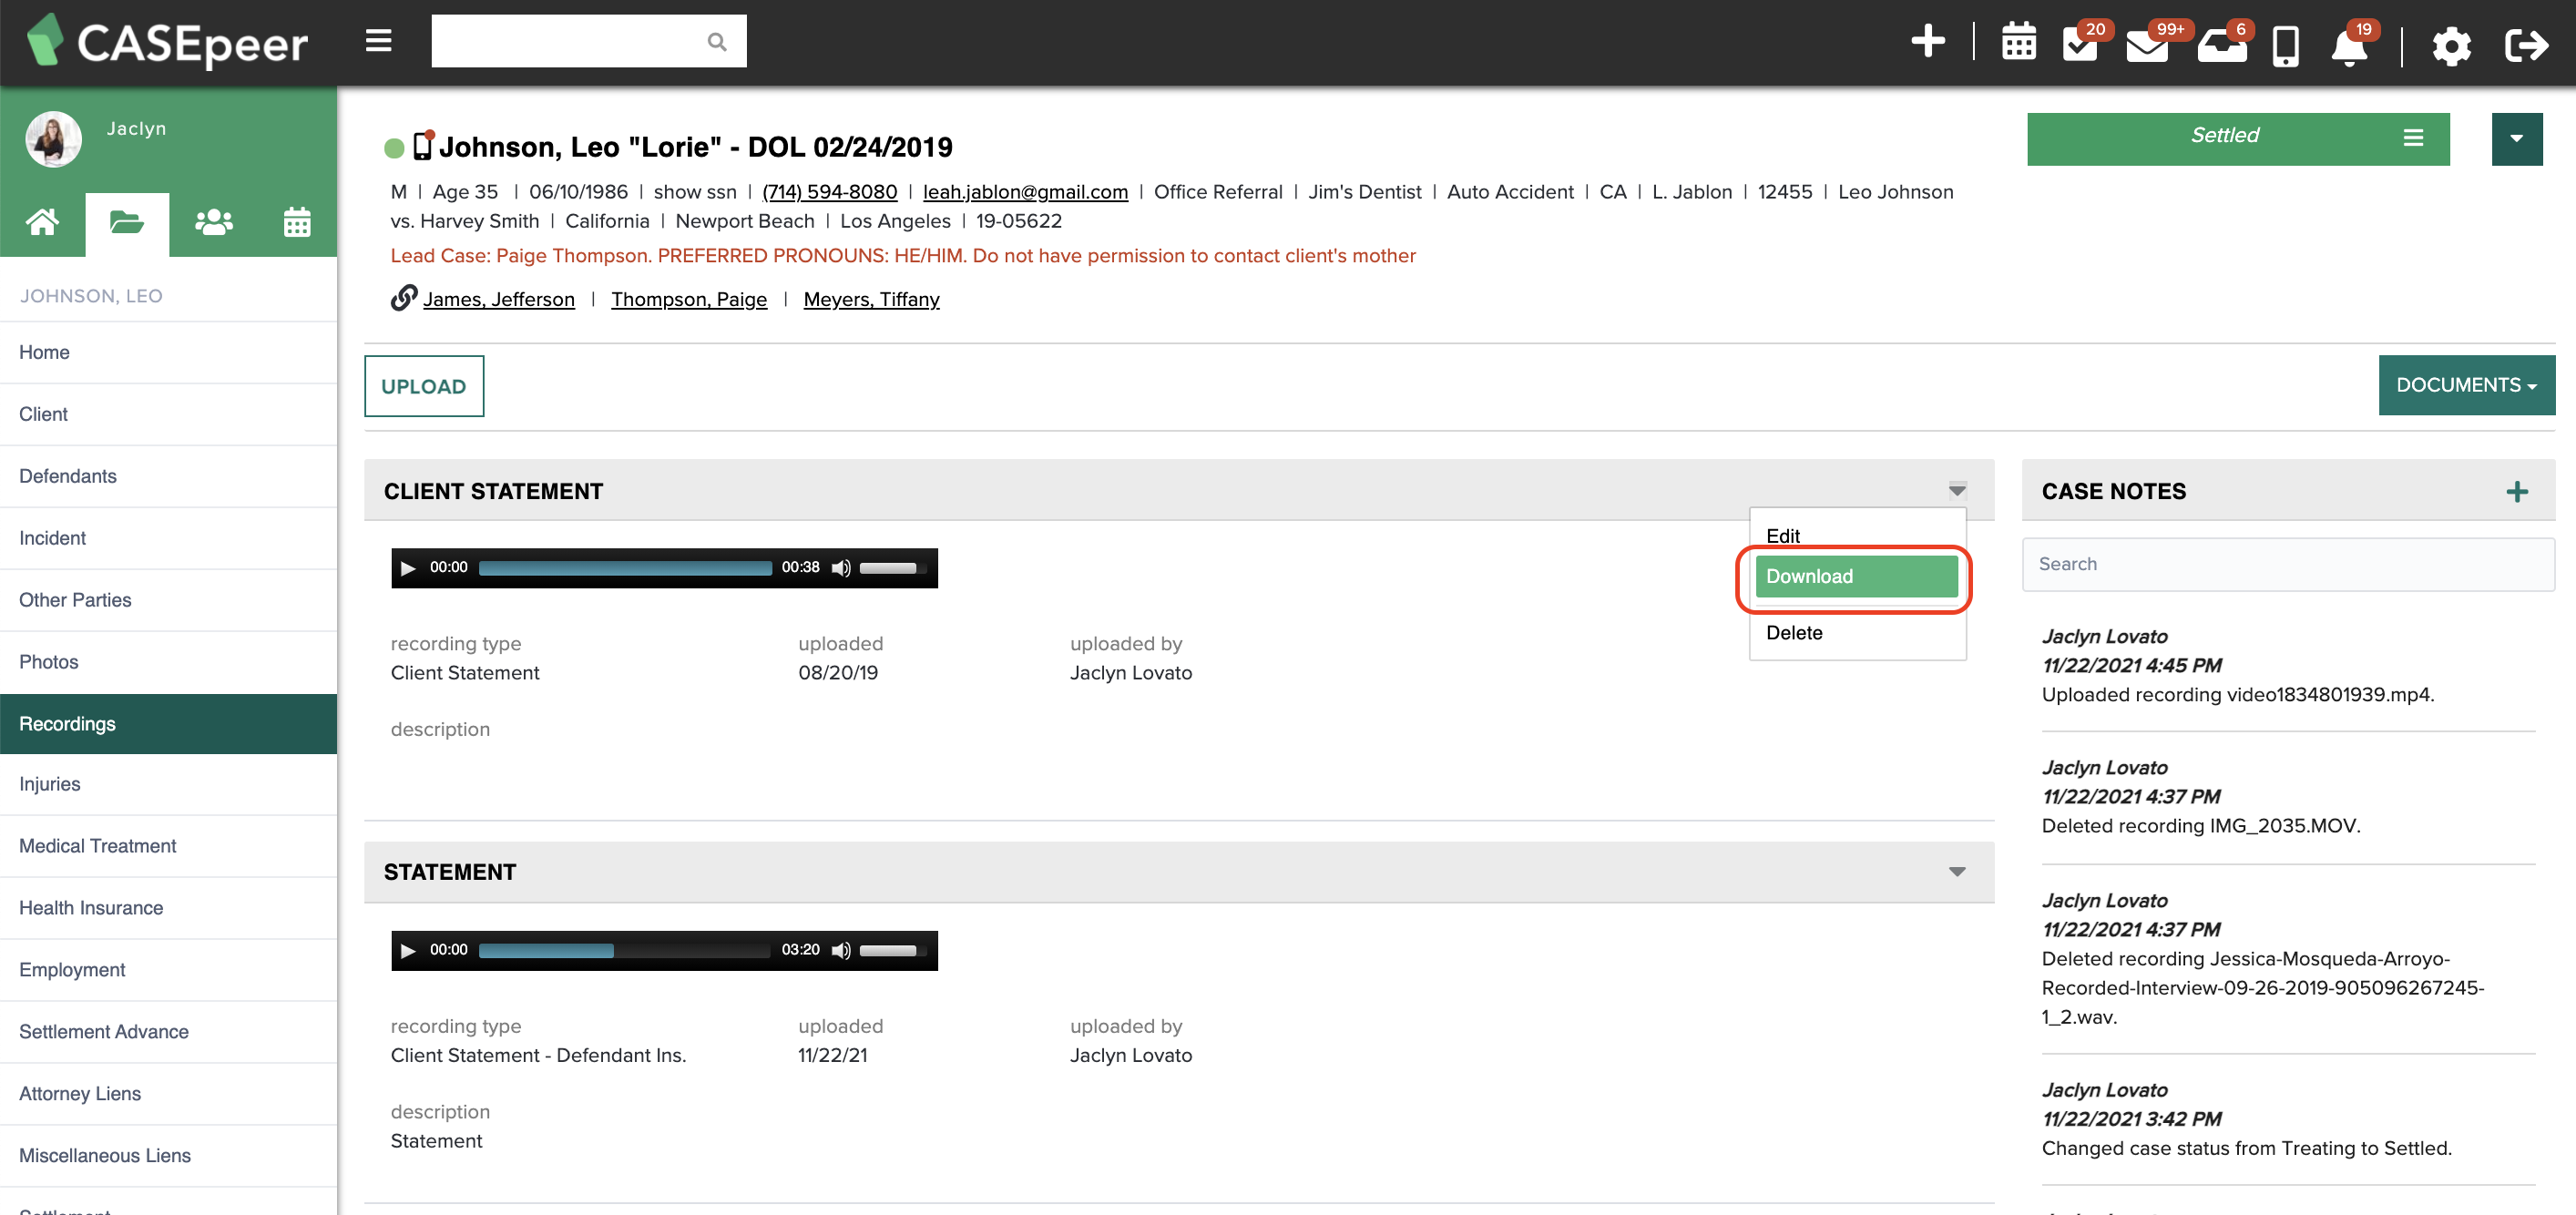Open Photos in case sidebar

168,662
